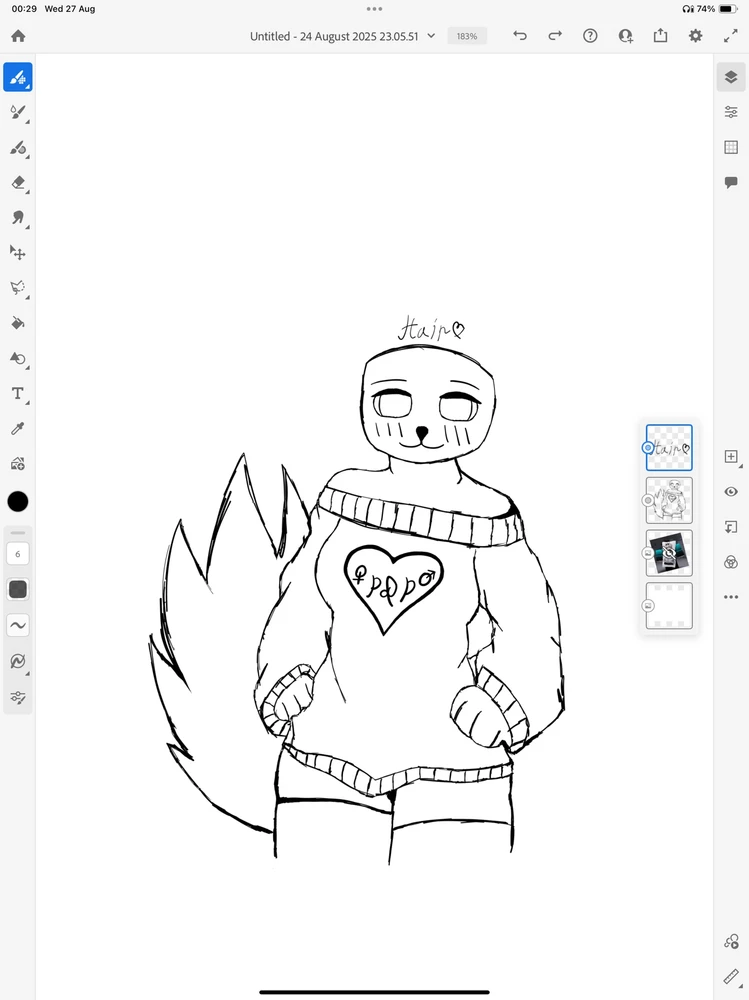The height and width of the screenshot is (1000, 749).
Task: Select the reference photo layer thumbnail
Action: coord(669,553)
